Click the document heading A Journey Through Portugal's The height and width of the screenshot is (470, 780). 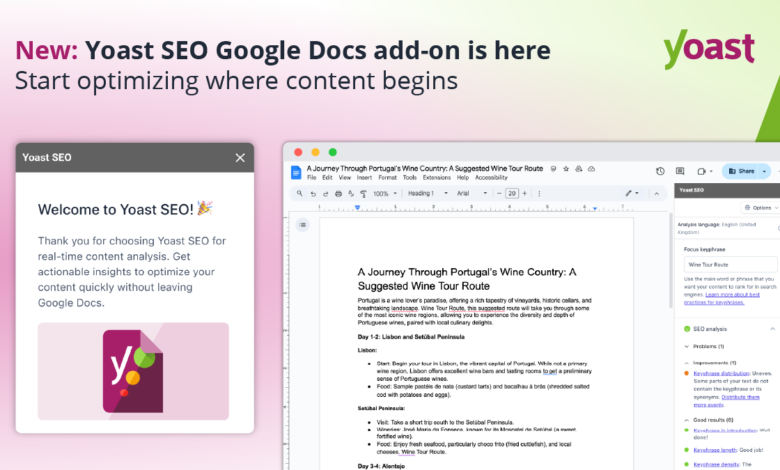pyautogui.click(x=467, y=279)
